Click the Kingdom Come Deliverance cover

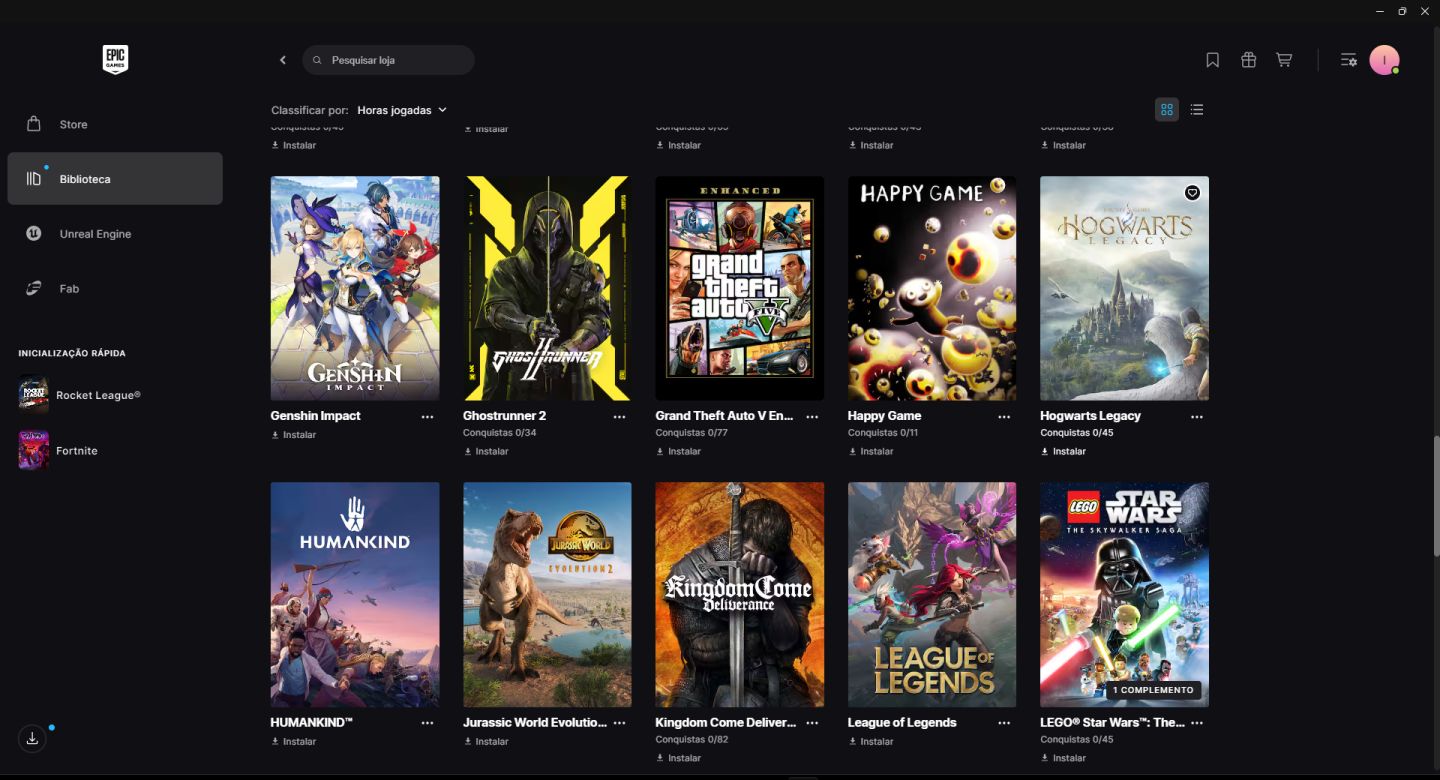click(740, 595)
